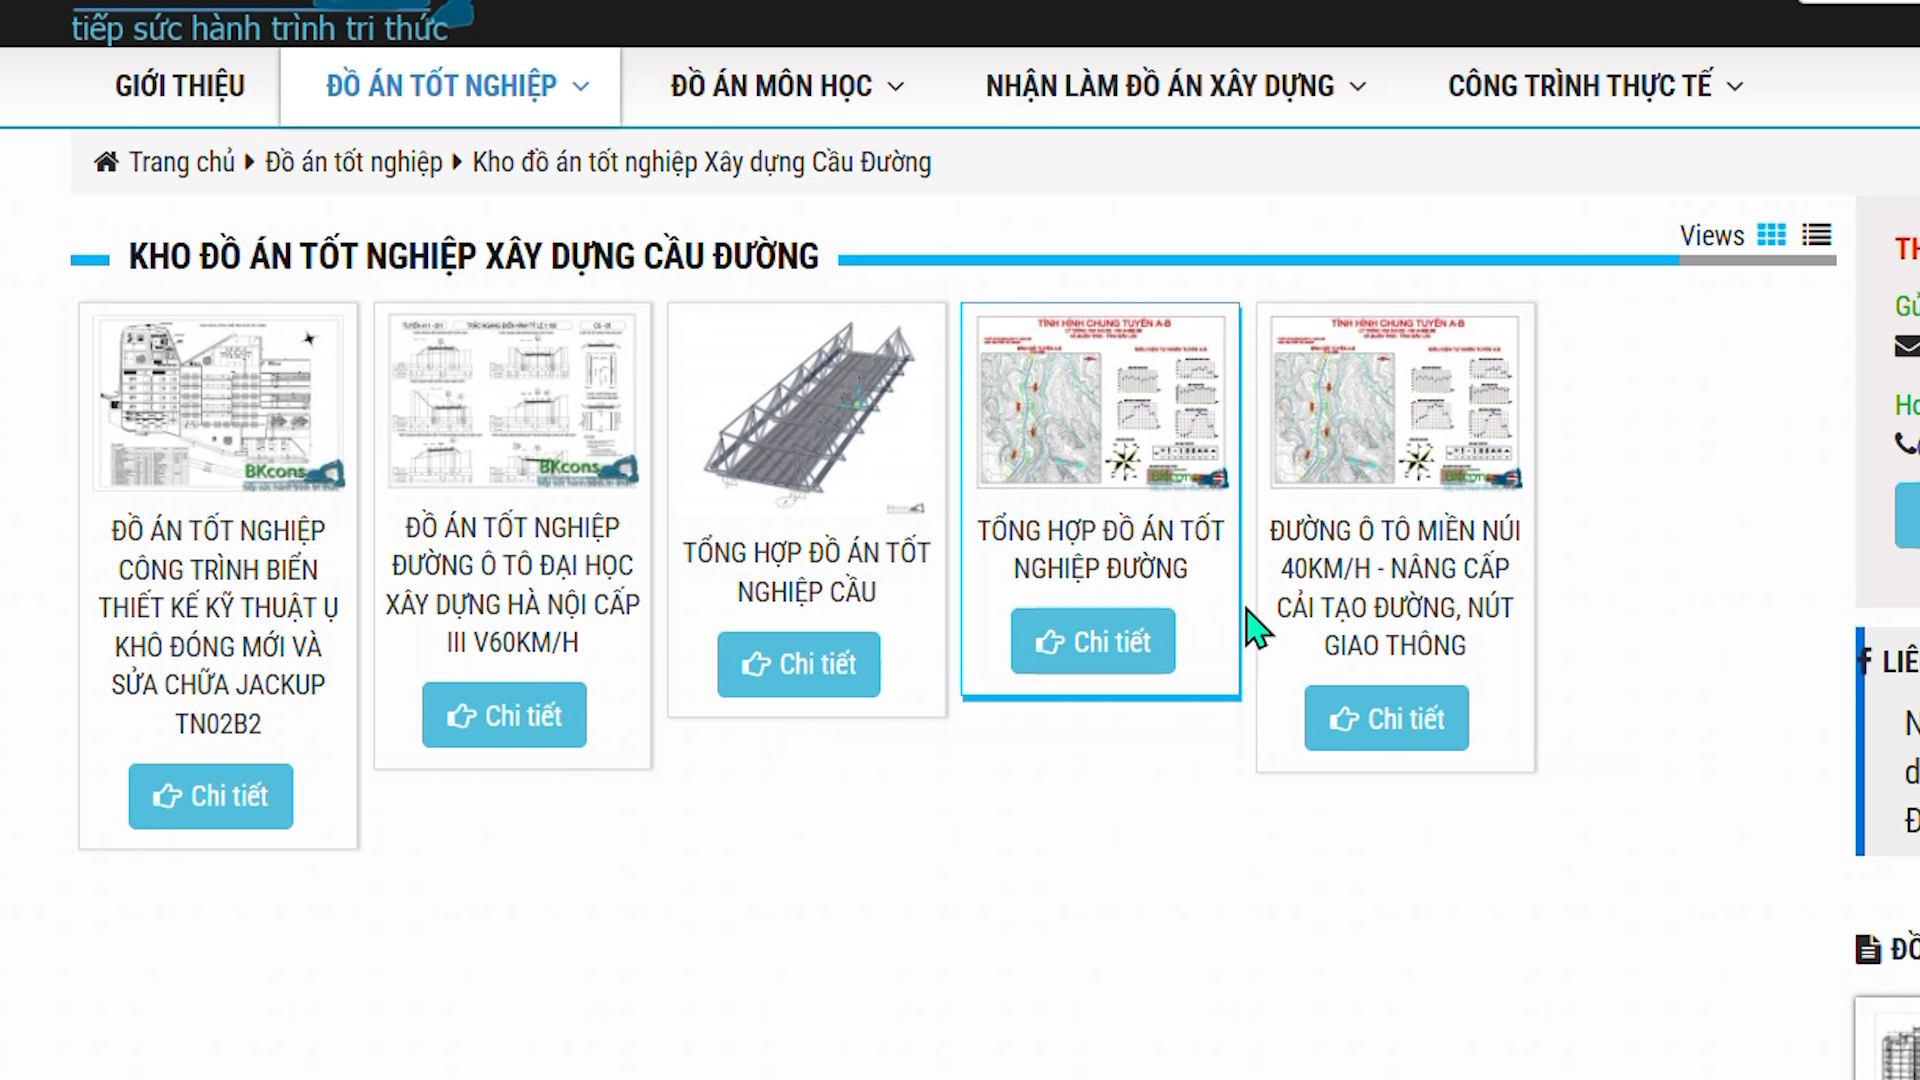
Task: Expand NHẬN LÀM ĐỒ ÁN XÂY DỰNG menu
Action: (x=1175, y=86)
